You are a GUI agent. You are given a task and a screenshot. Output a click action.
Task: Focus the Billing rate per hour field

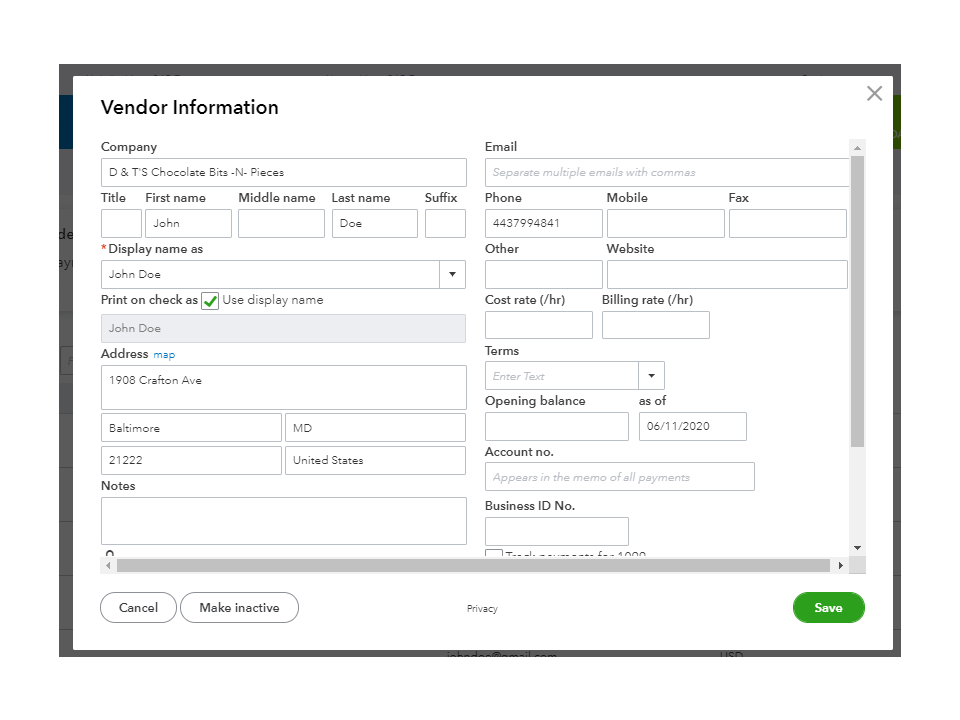(x=656, y=325)
